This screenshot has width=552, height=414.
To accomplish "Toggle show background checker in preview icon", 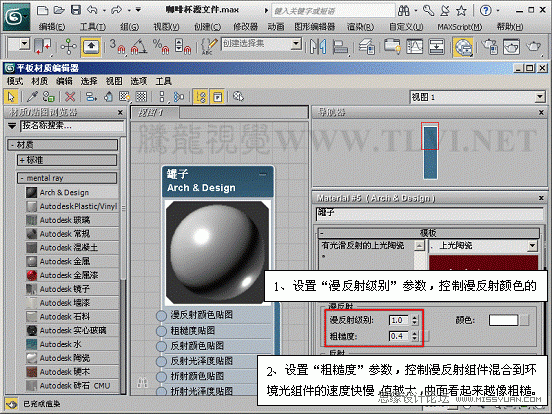I will coord(142,96).
